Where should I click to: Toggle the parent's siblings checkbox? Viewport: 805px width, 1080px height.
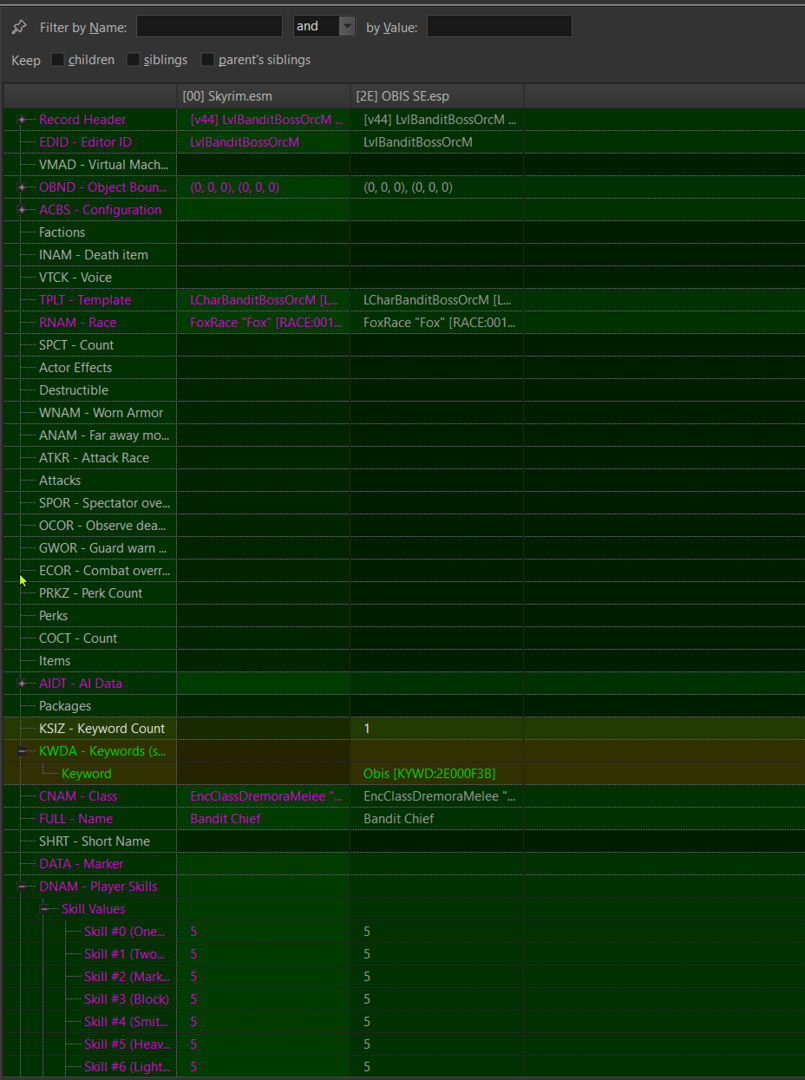point(207,60)
